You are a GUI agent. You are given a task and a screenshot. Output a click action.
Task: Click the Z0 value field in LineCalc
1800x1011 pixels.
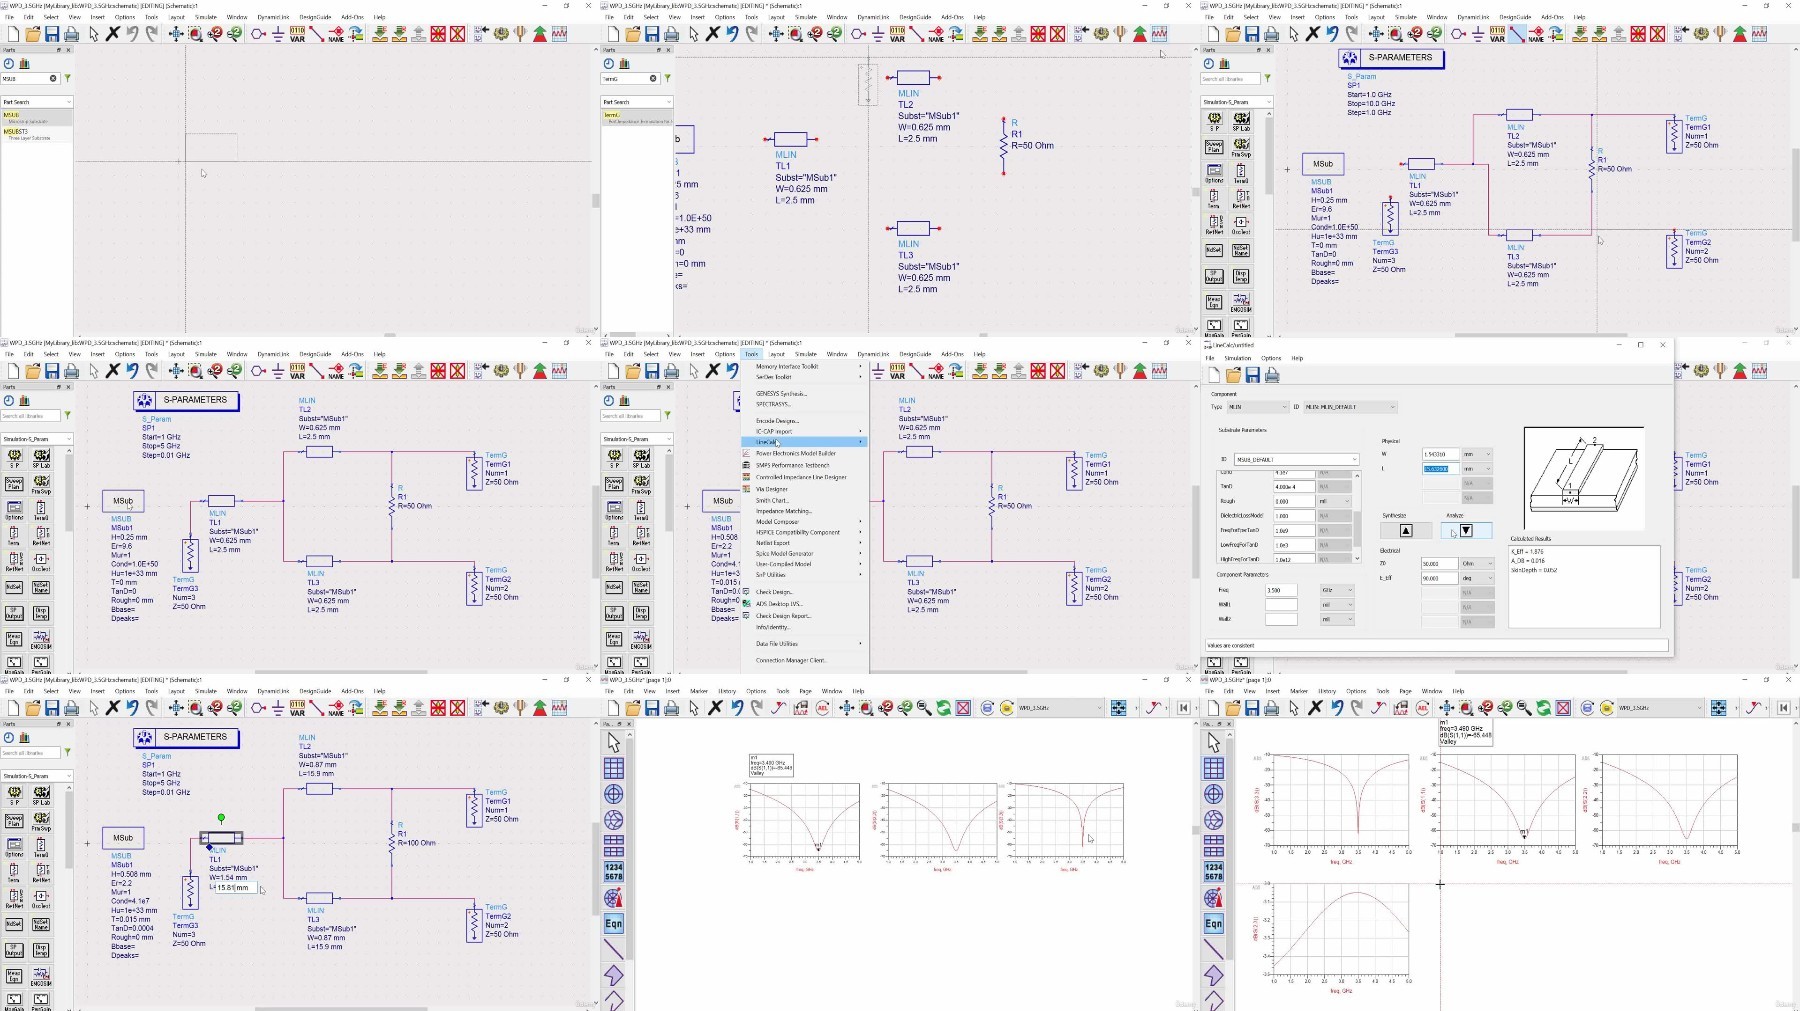tap(1440, 563)
